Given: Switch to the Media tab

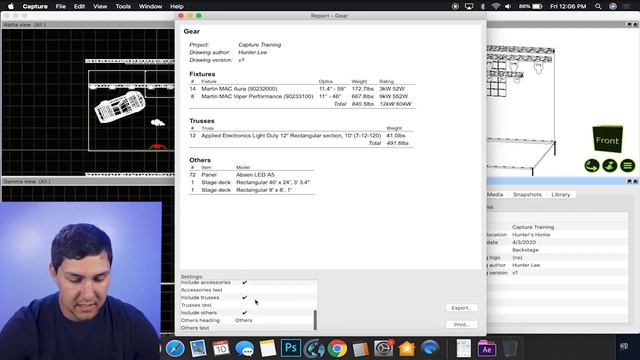Looking at the screenshot, I should [x=495, y=195].
